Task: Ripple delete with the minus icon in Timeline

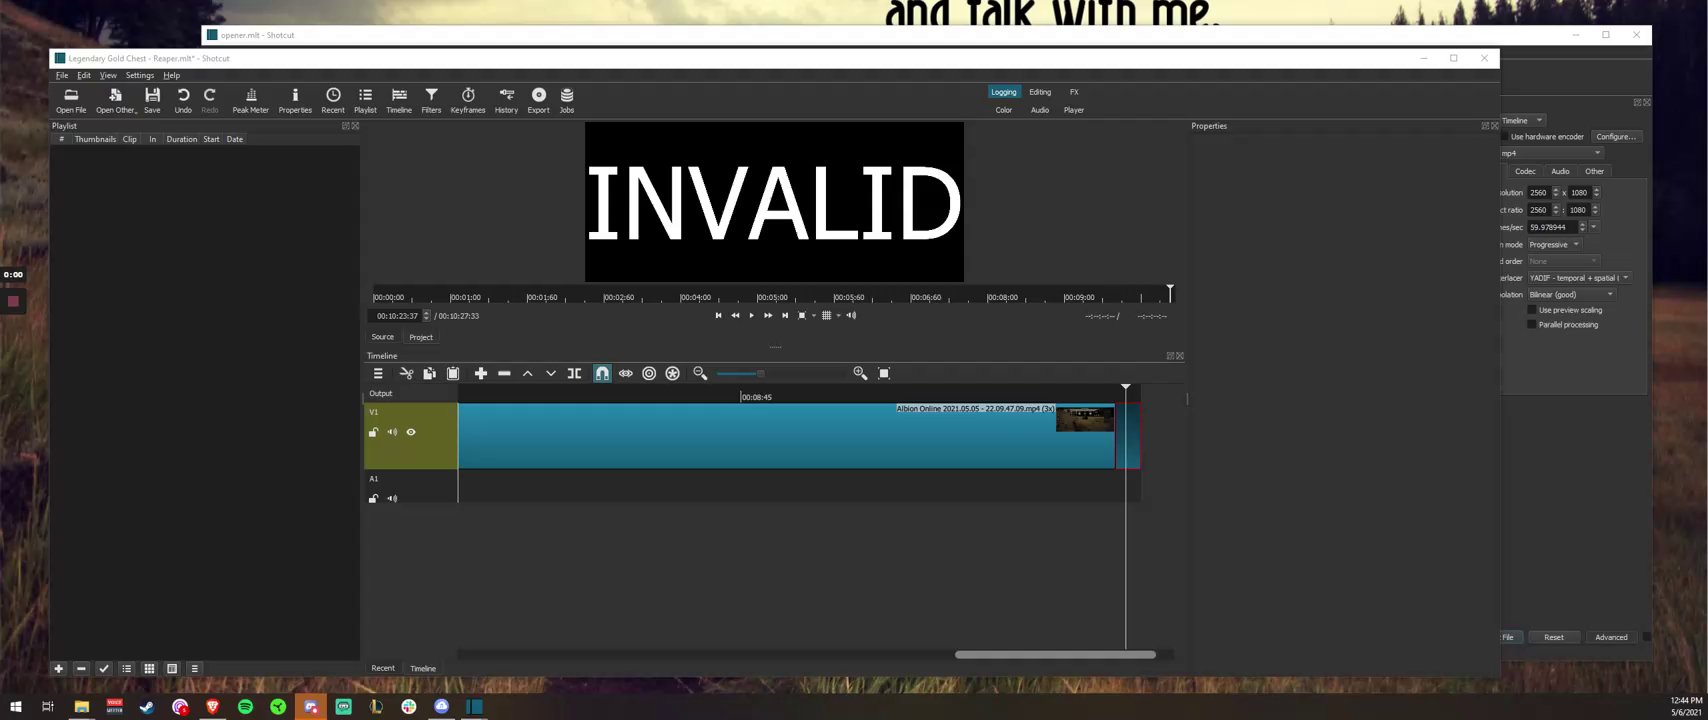Action: 504,373
